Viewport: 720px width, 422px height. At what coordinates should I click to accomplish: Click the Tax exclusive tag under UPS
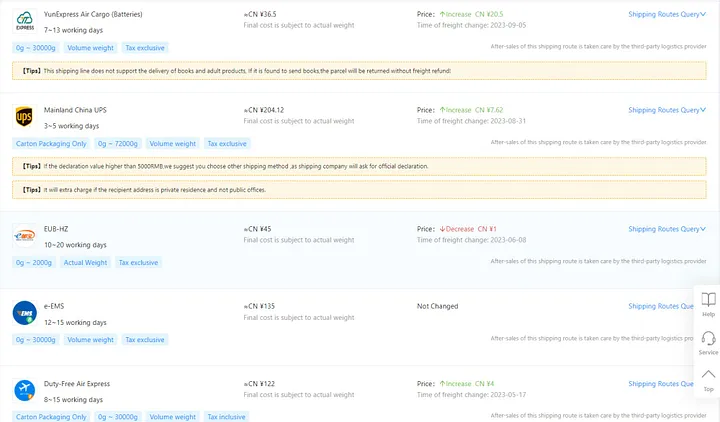point(227,144)
